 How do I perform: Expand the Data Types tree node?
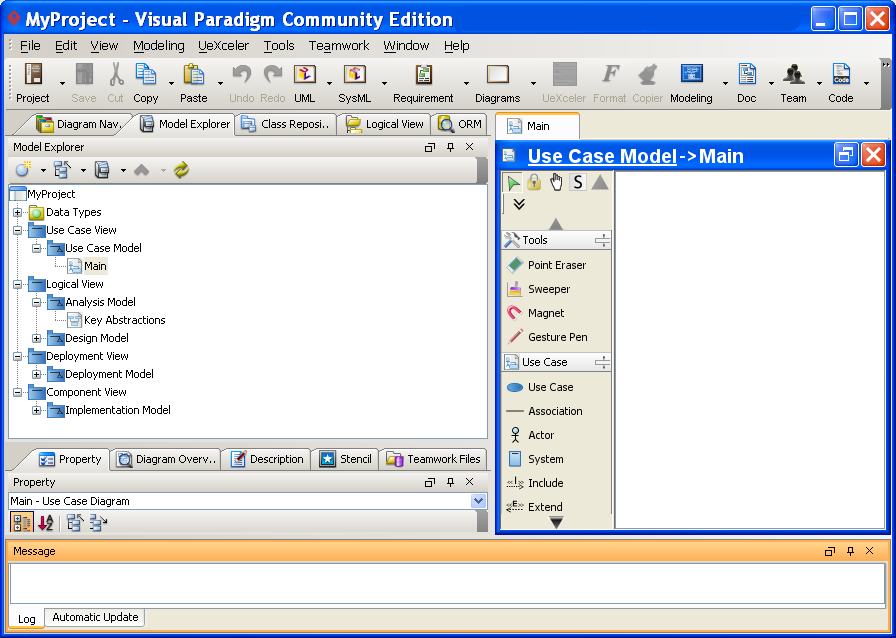coord(18,213)
